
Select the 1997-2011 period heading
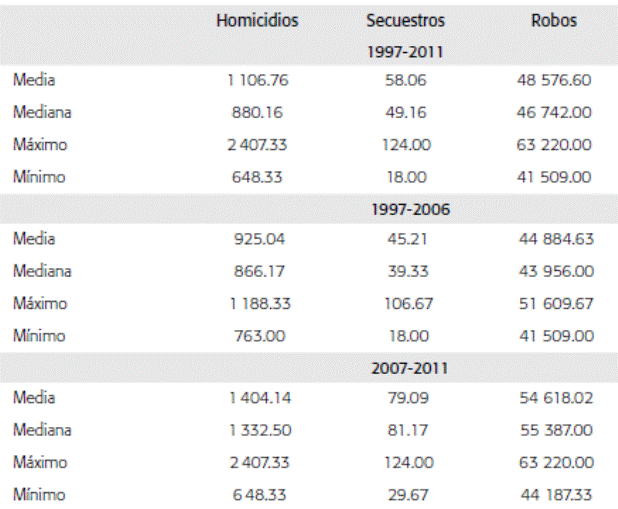407,49
